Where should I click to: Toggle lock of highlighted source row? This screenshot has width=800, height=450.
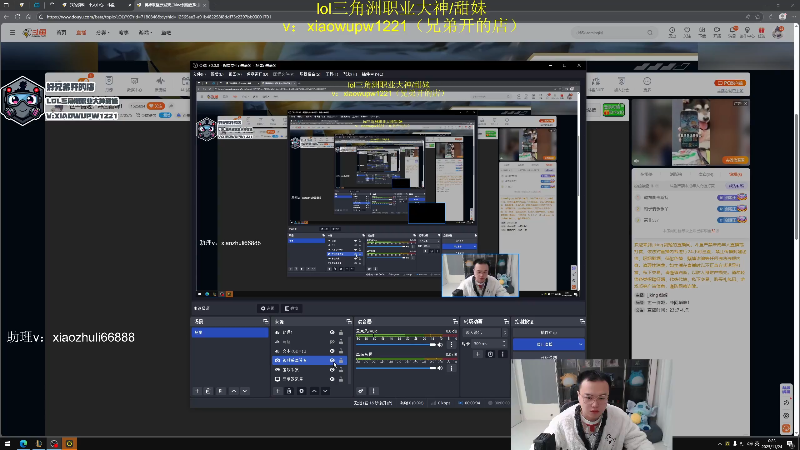(x=341, y=360)
